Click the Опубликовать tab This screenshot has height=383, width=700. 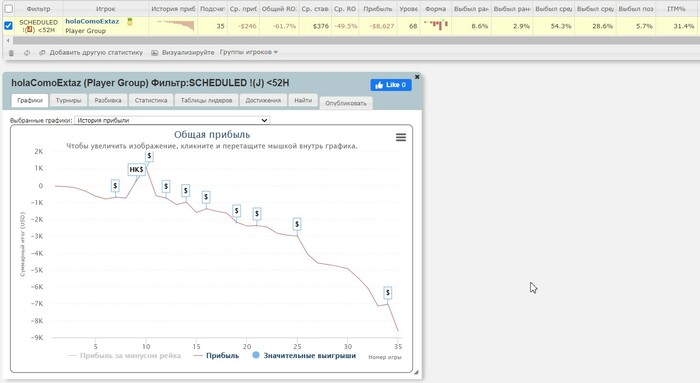tap(346, 103)
